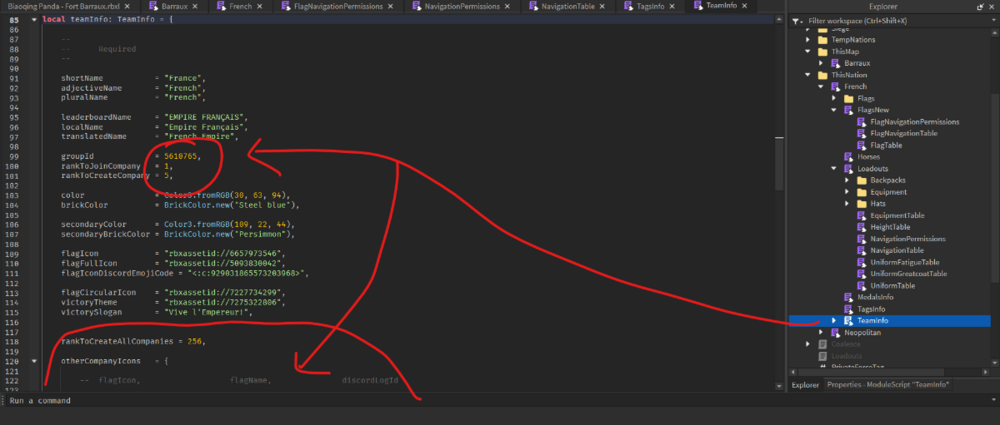Screen dimensions: 1000x425
Task: Switch to the NavigationTable tab
Action: (568, 6)
